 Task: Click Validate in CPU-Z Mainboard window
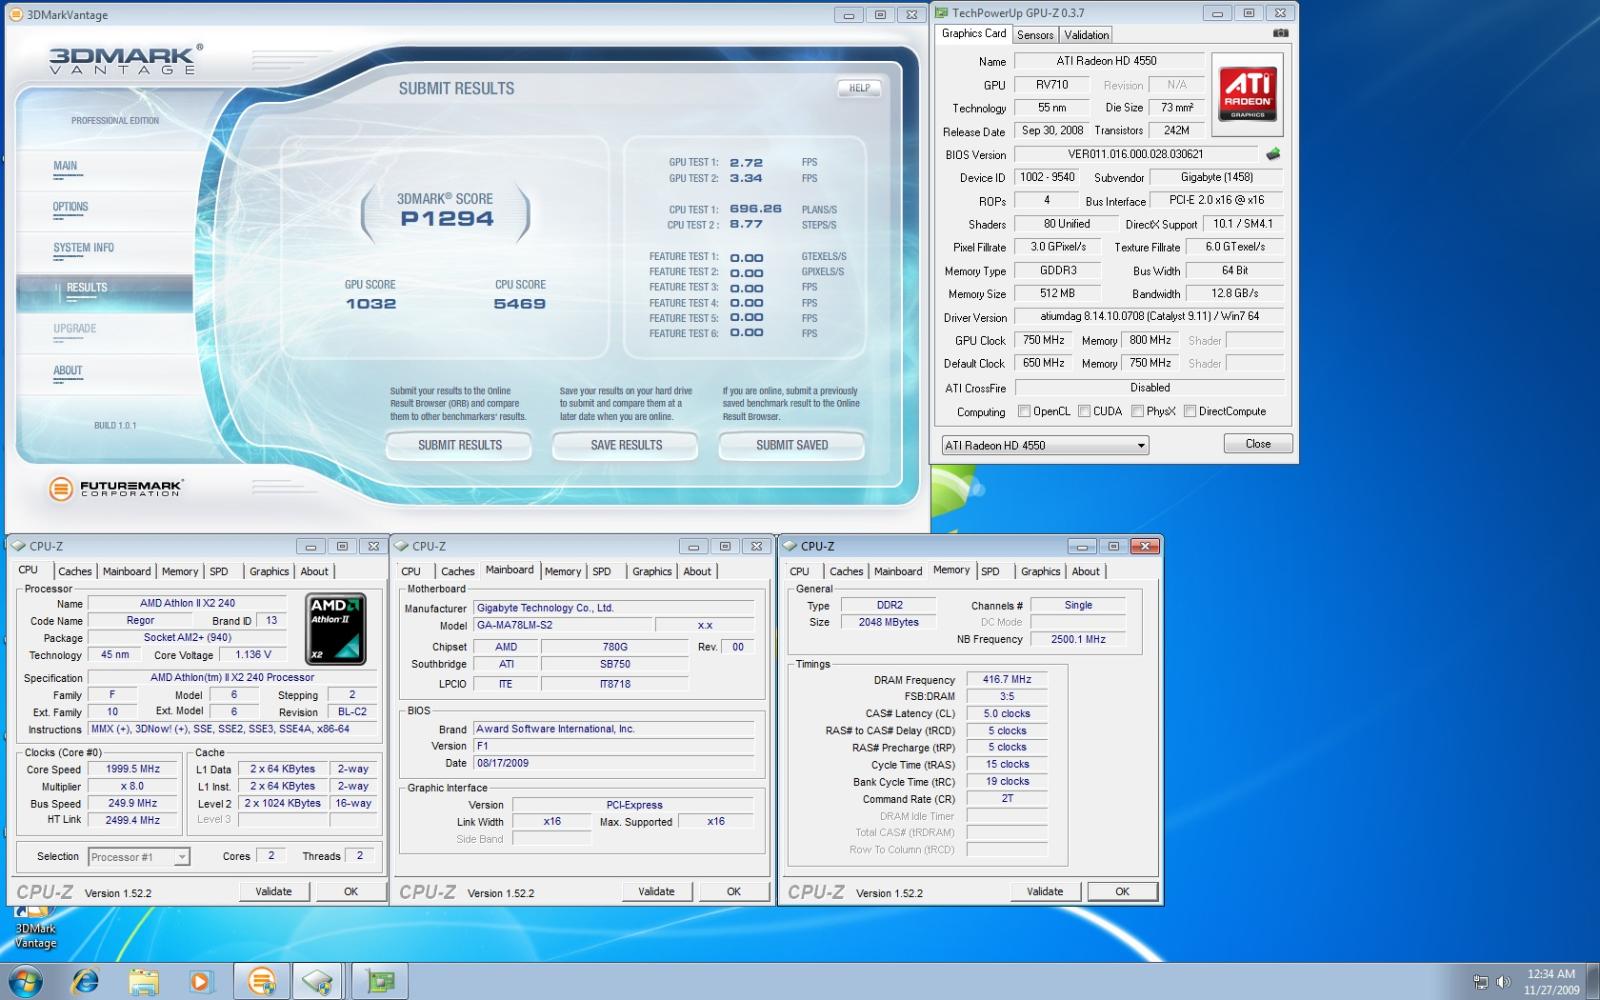click(656, 891)
